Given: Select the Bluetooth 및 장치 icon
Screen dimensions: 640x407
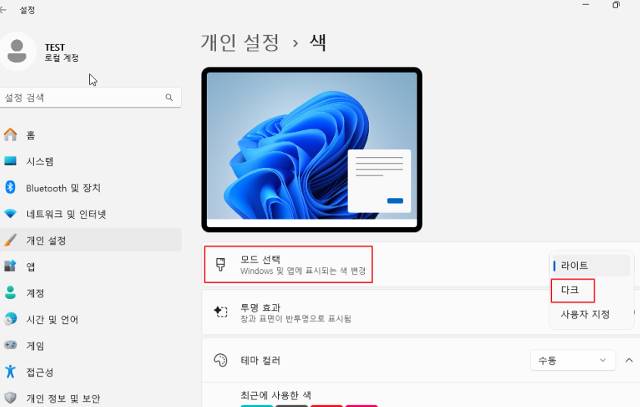Looking at the screenshot, I should pyautogui.click(x=10, y=187).
